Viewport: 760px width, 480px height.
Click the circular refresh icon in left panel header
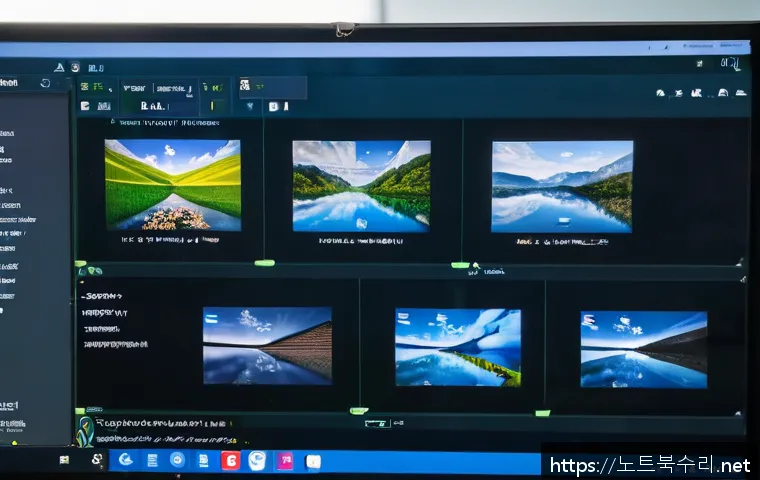pos(45,83)
